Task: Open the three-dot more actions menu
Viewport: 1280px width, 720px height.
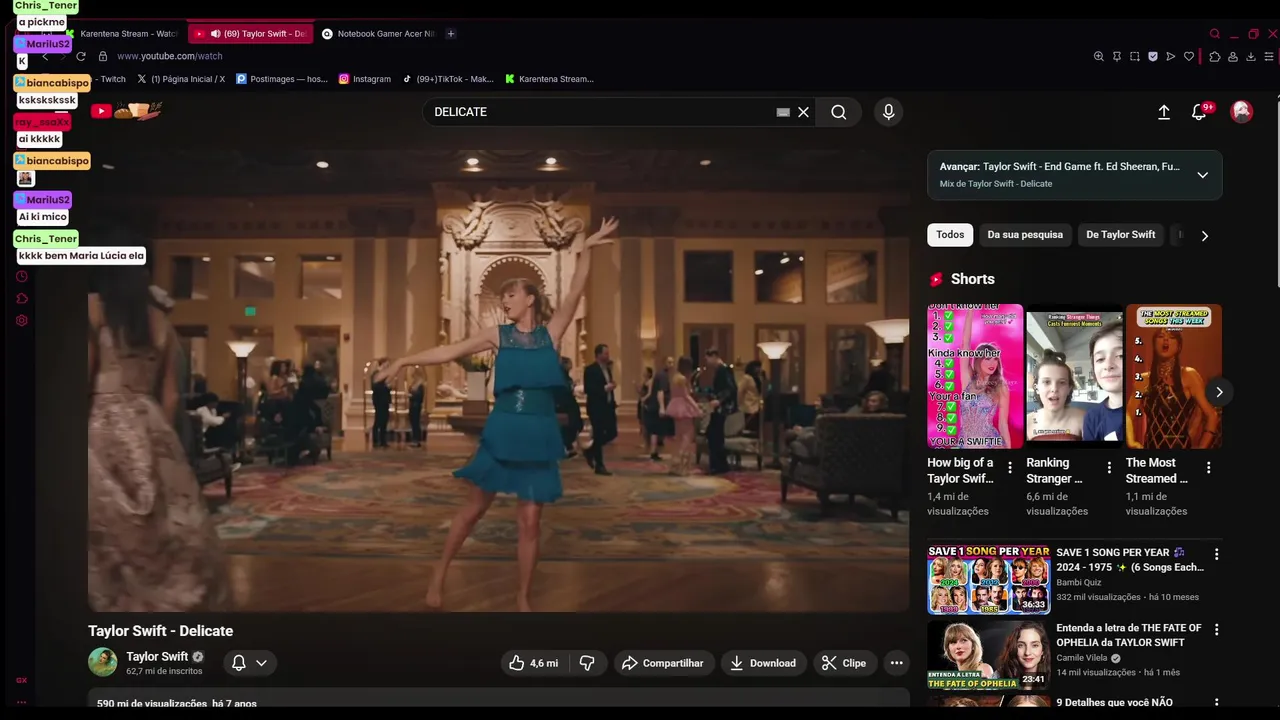Action: pyautogui.click(x=896, y=663)
